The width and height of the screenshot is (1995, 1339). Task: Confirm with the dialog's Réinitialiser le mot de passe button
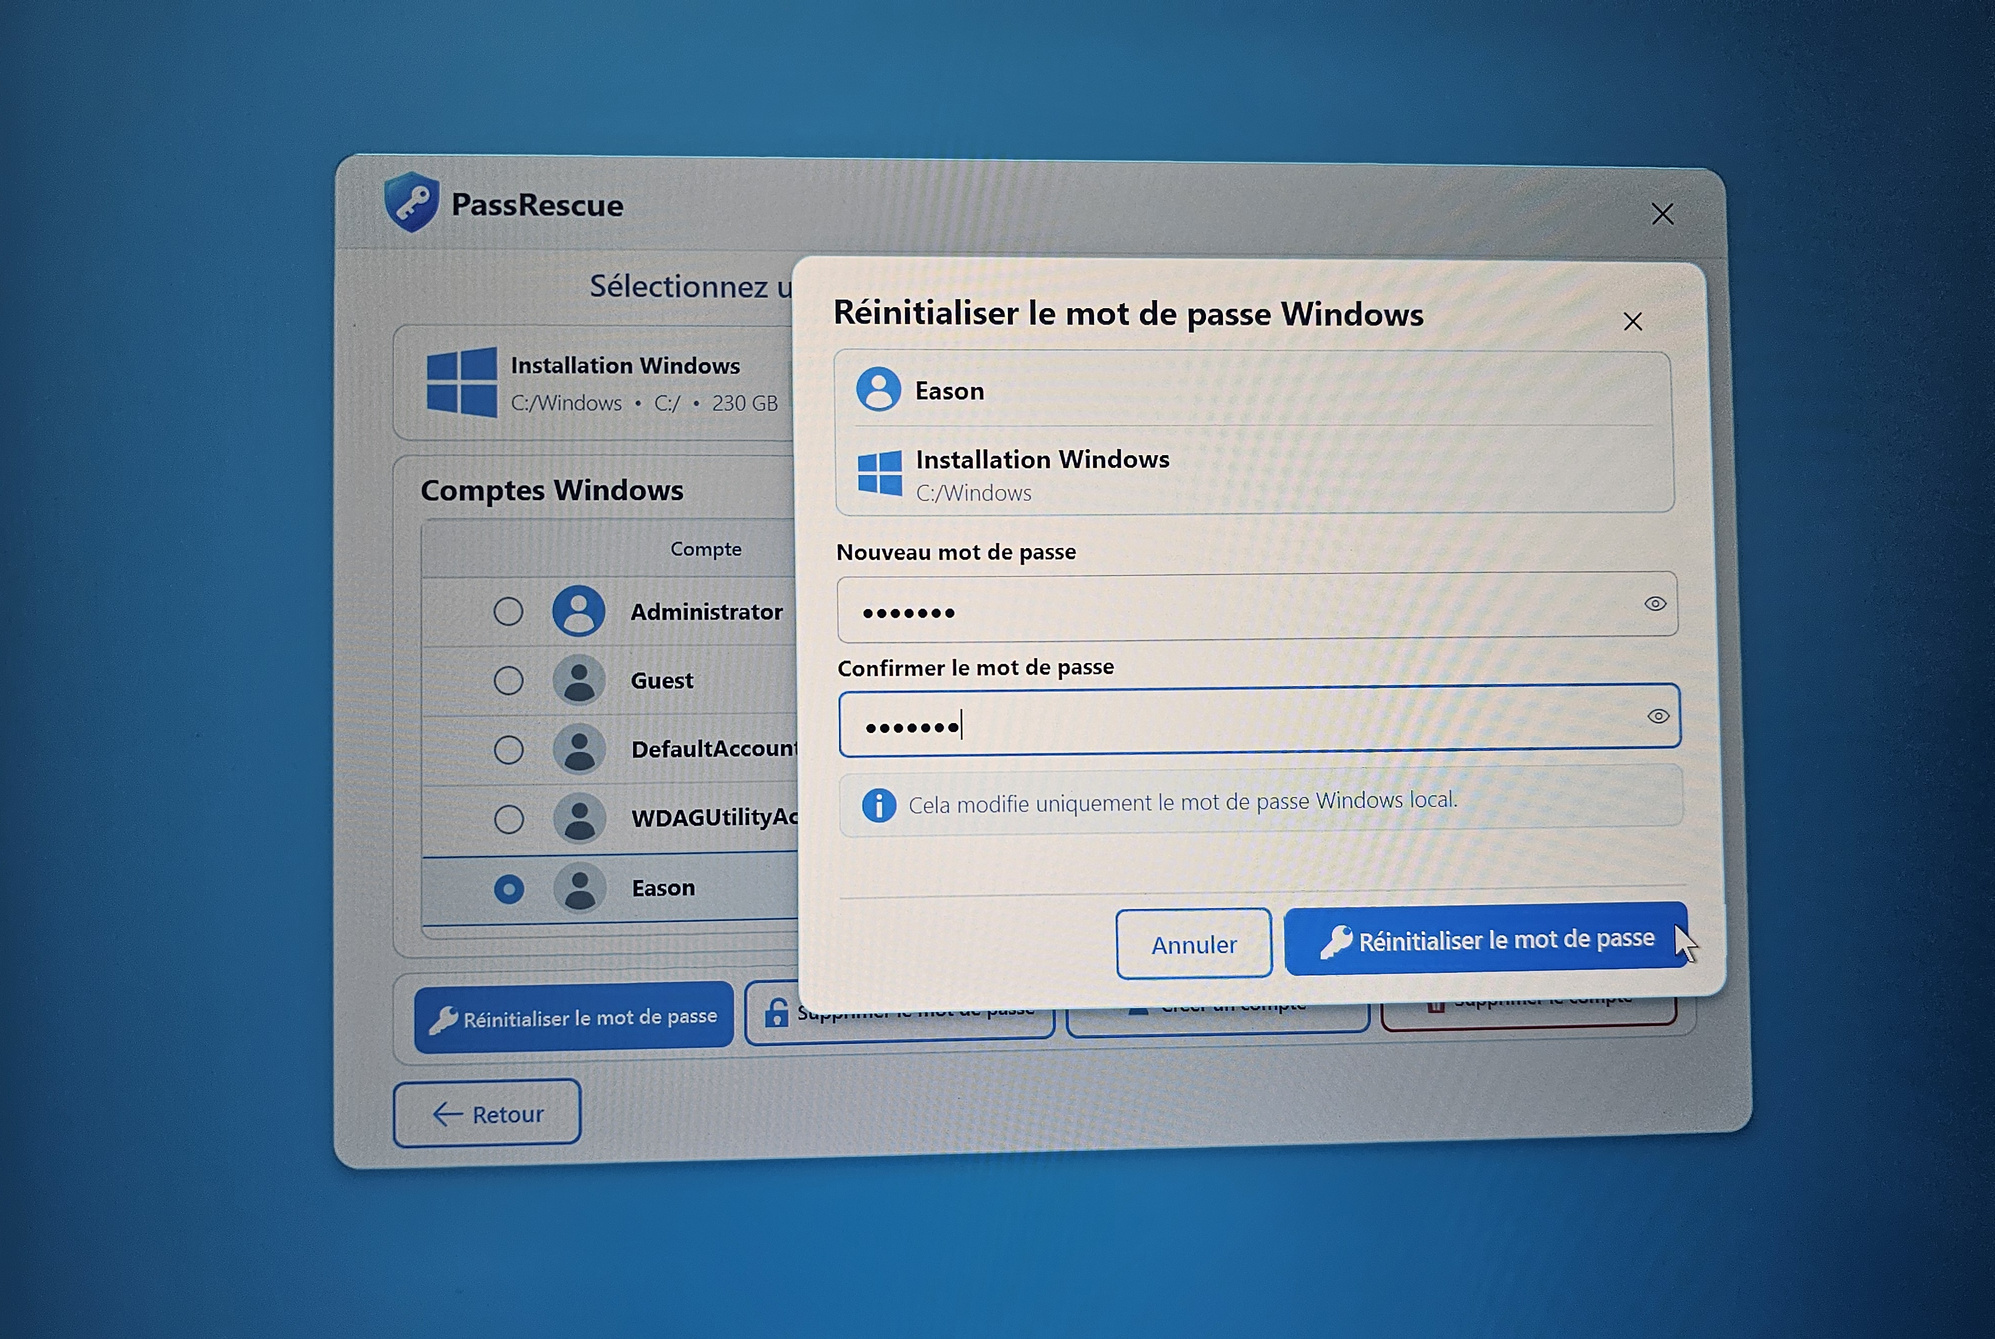click(1486, 939)
